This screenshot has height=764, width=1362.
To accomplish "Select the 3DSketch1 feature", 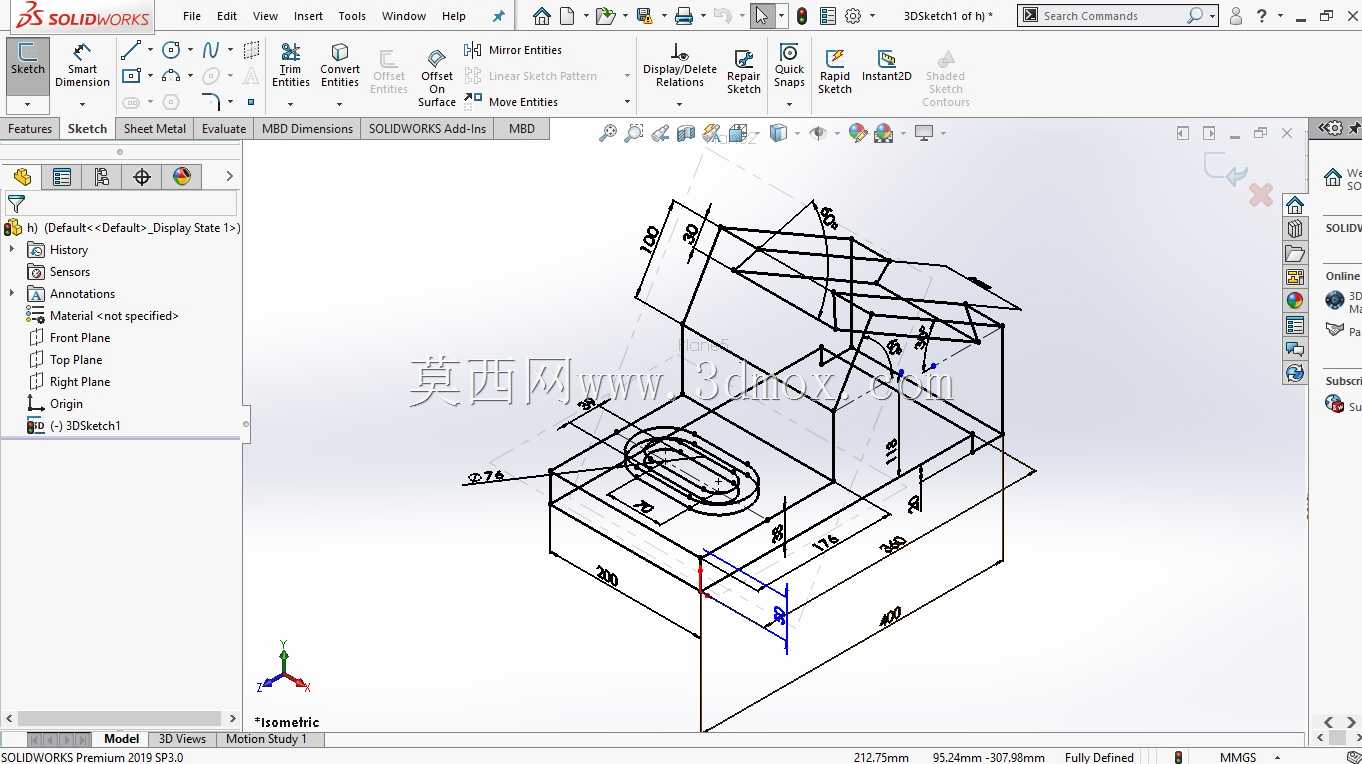I will [85, 426].
